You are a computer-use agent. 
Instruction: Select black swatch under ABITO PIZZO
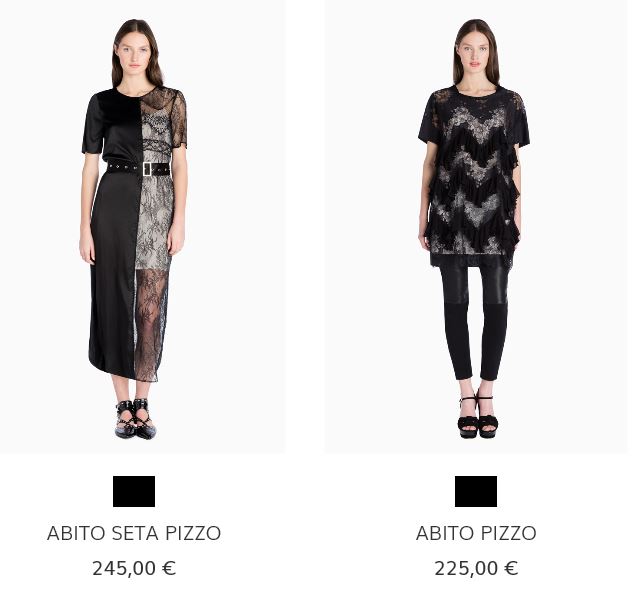(x=476, y=491)
